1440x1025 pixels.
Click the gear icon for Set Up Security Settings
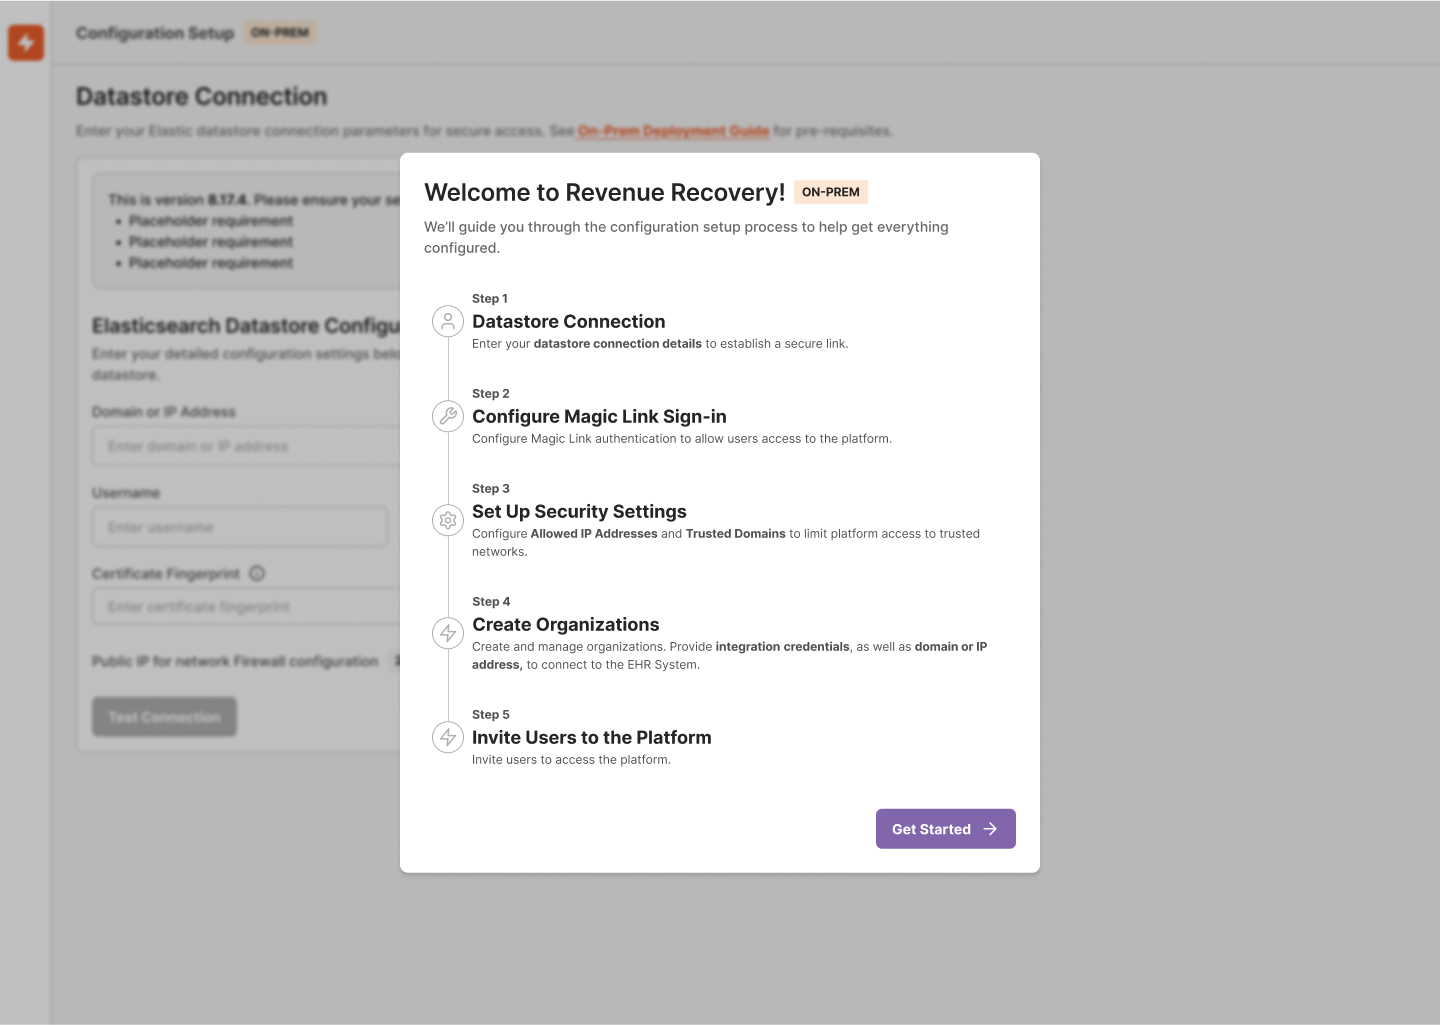pos(448,520)
